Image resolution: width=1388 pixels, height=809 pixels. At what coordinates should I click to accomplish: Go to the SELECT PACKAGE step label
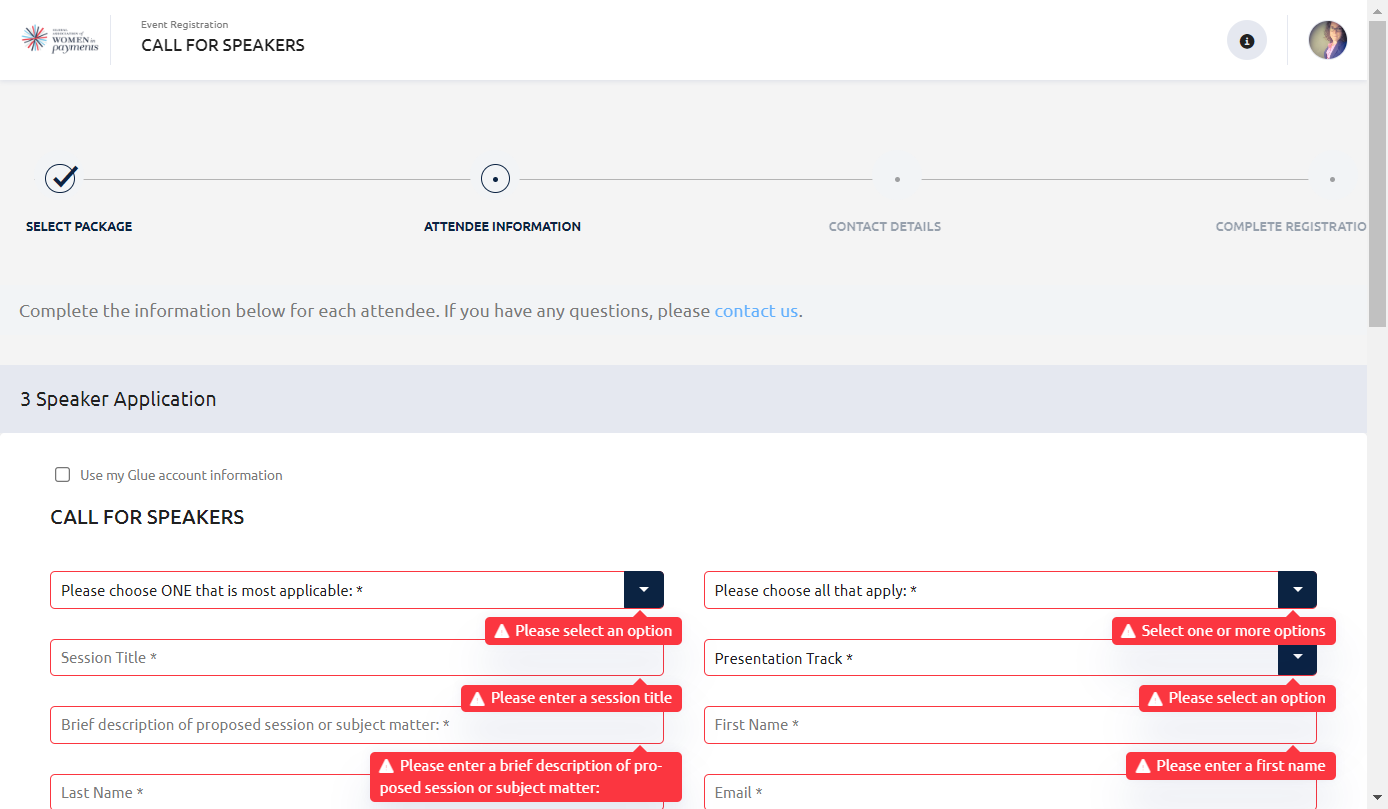point(79,227)
